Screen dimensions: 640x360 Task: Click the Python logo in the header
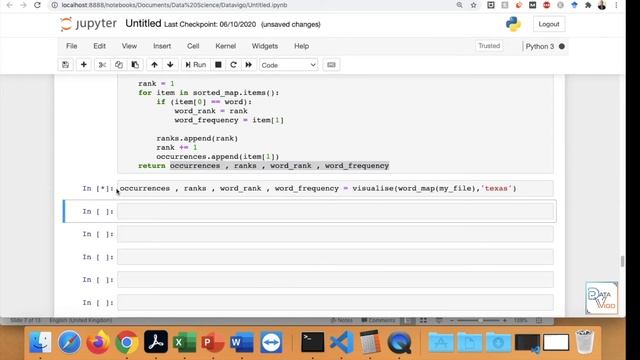pos(513,24)
